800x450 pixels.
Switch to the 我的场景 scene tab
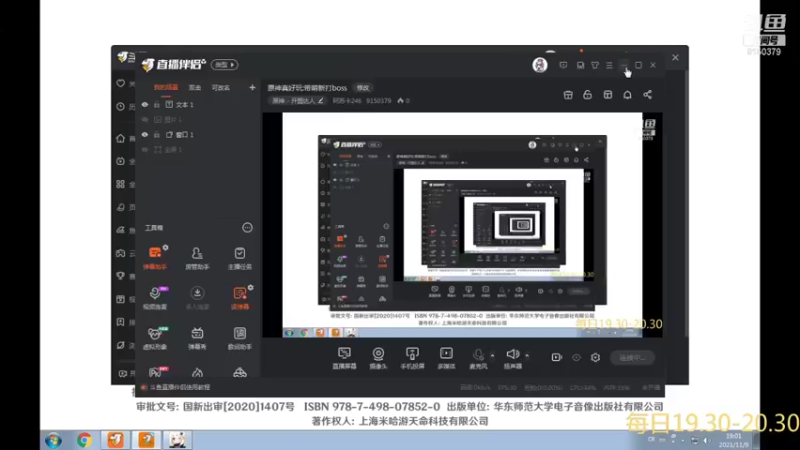(166, 88)
